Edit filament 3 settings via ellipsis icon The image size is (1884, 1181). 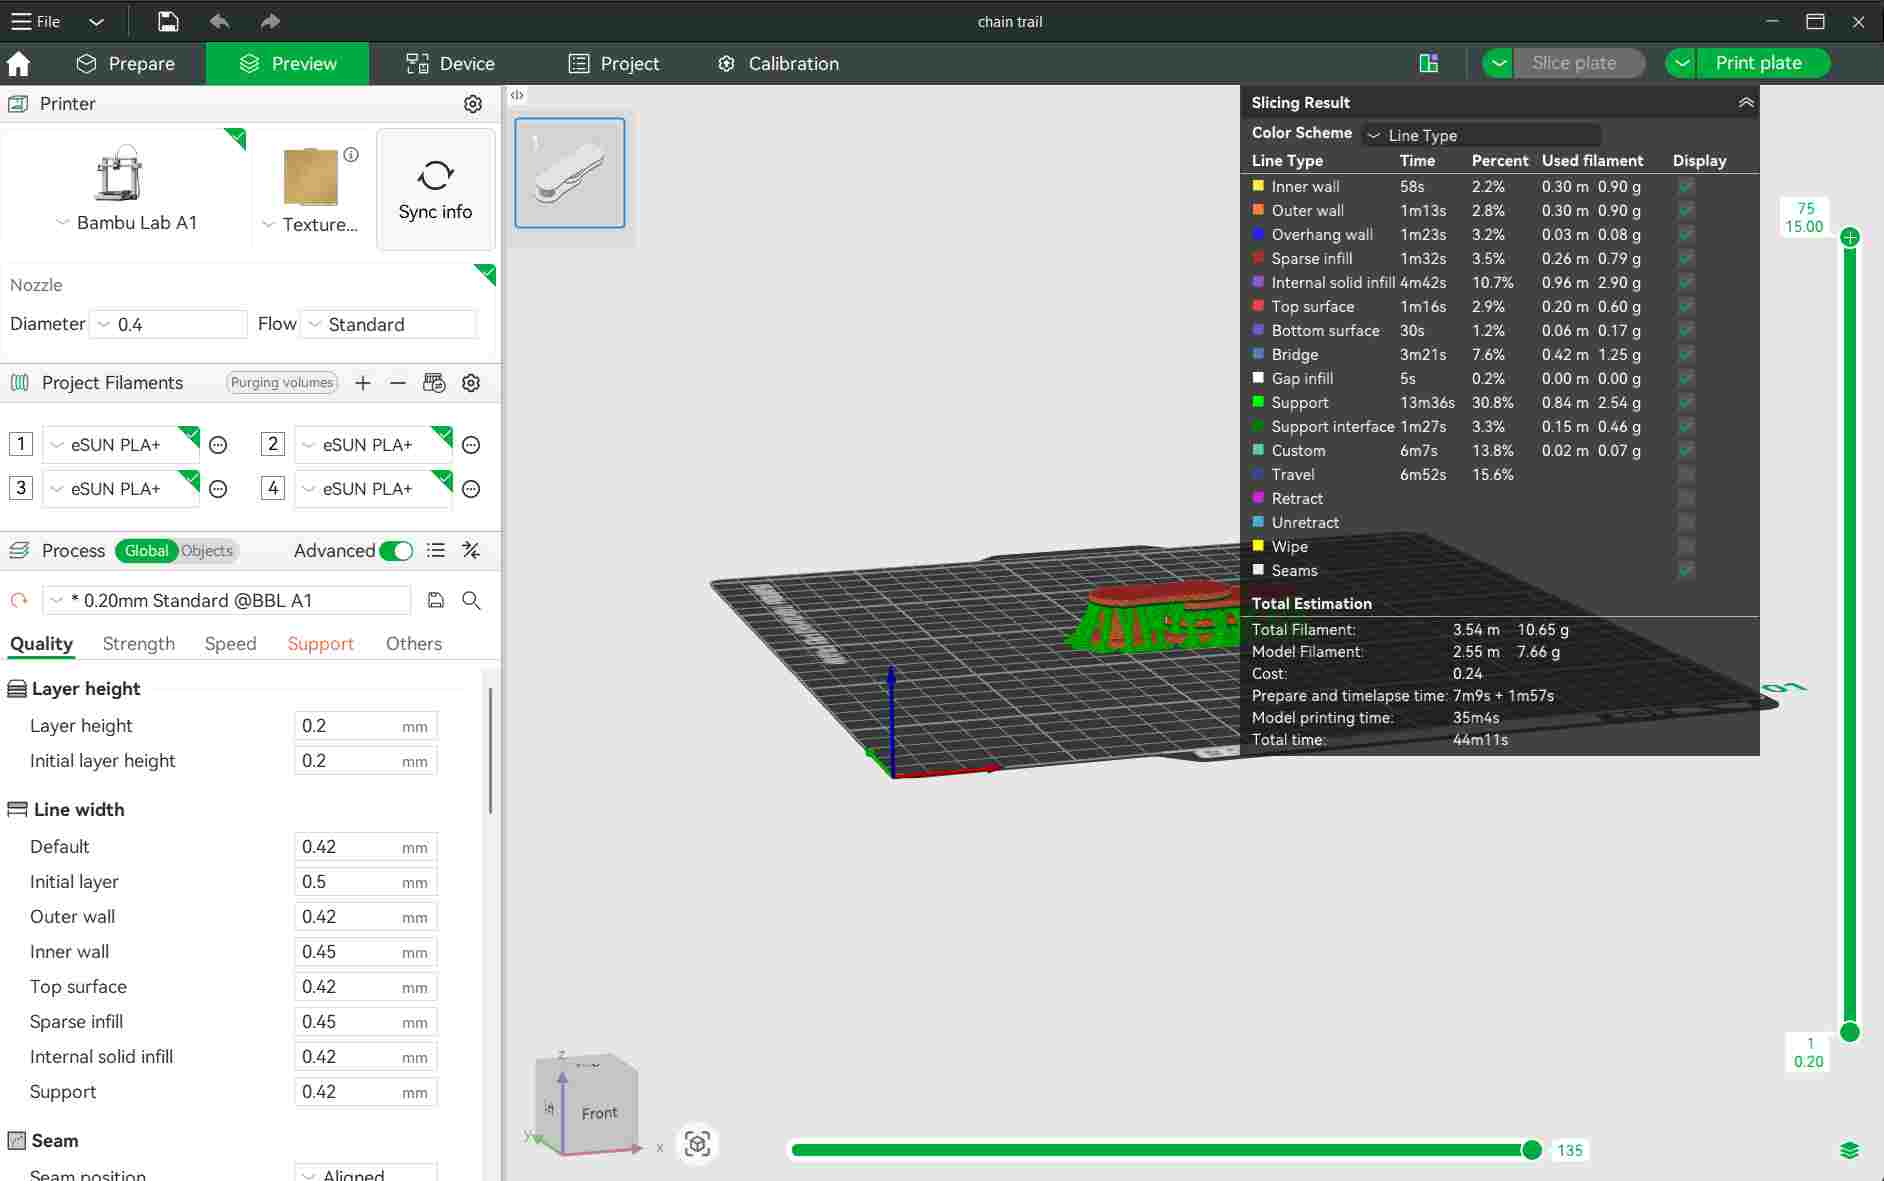[218, 489]
